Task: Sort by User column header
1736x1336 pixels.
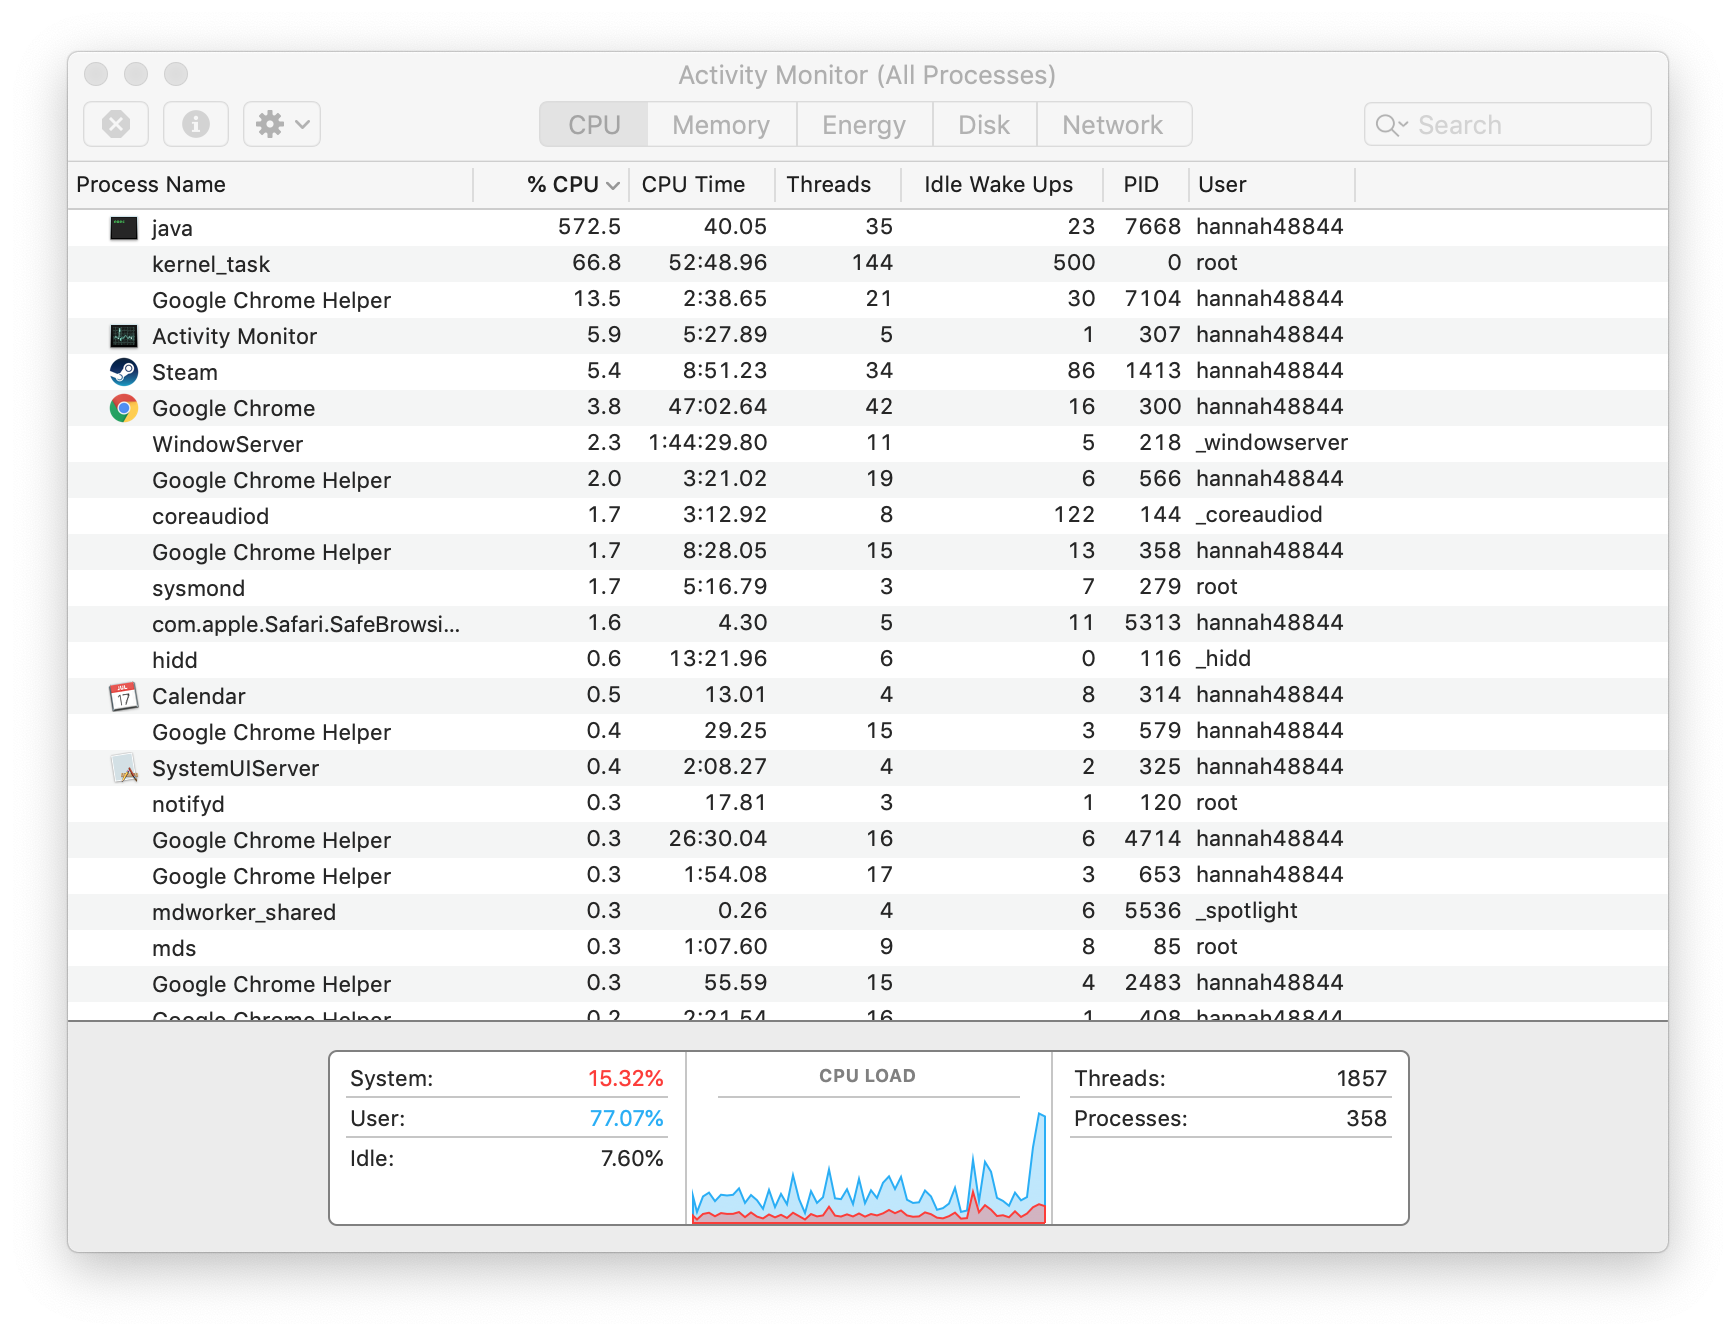Action: (1271, 185)
